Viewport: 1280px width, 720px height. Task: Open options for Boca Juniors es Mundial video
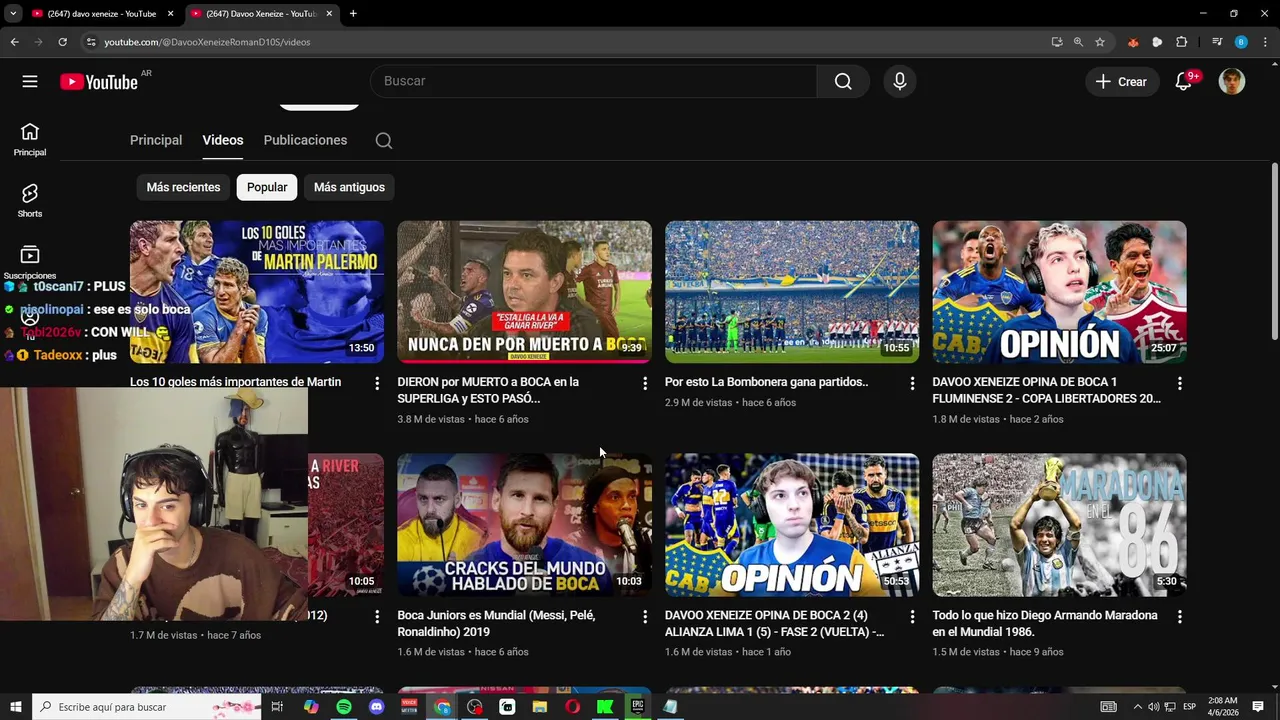645,617
